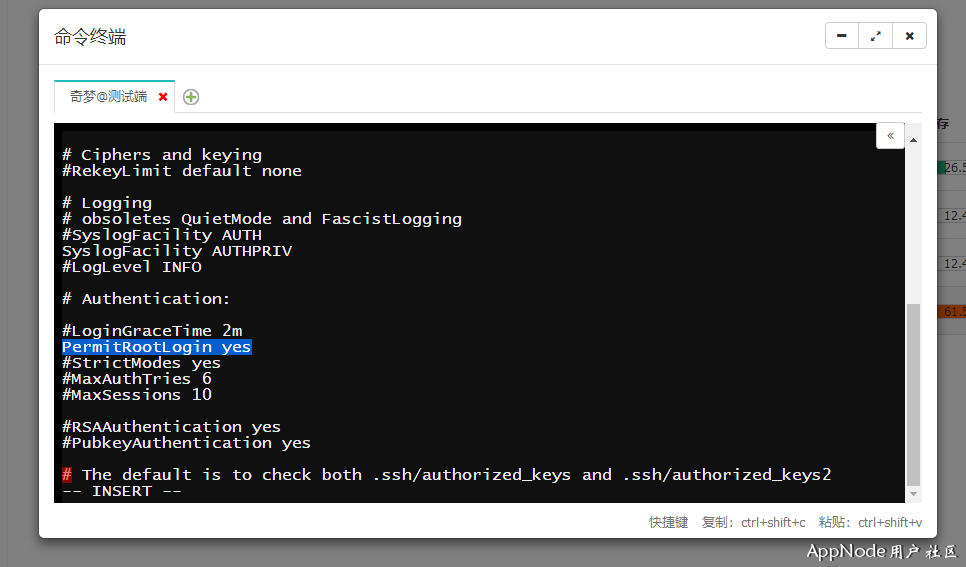Click the -- INSERT -- status line

point(121,491)
